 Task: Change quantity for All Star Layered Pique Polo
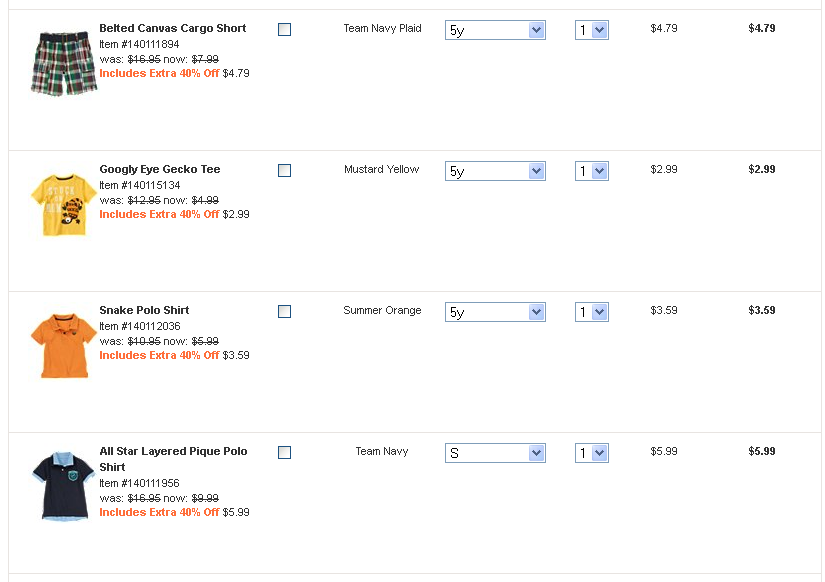592,454
